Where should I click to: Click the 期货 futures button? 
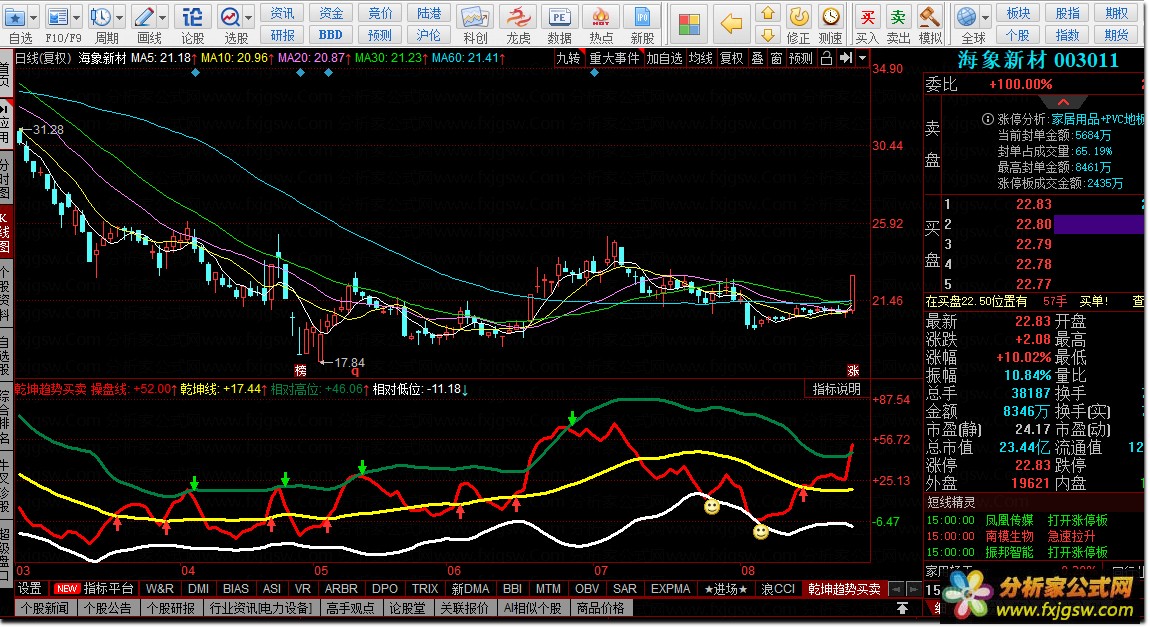click(x=1116, y=34)
